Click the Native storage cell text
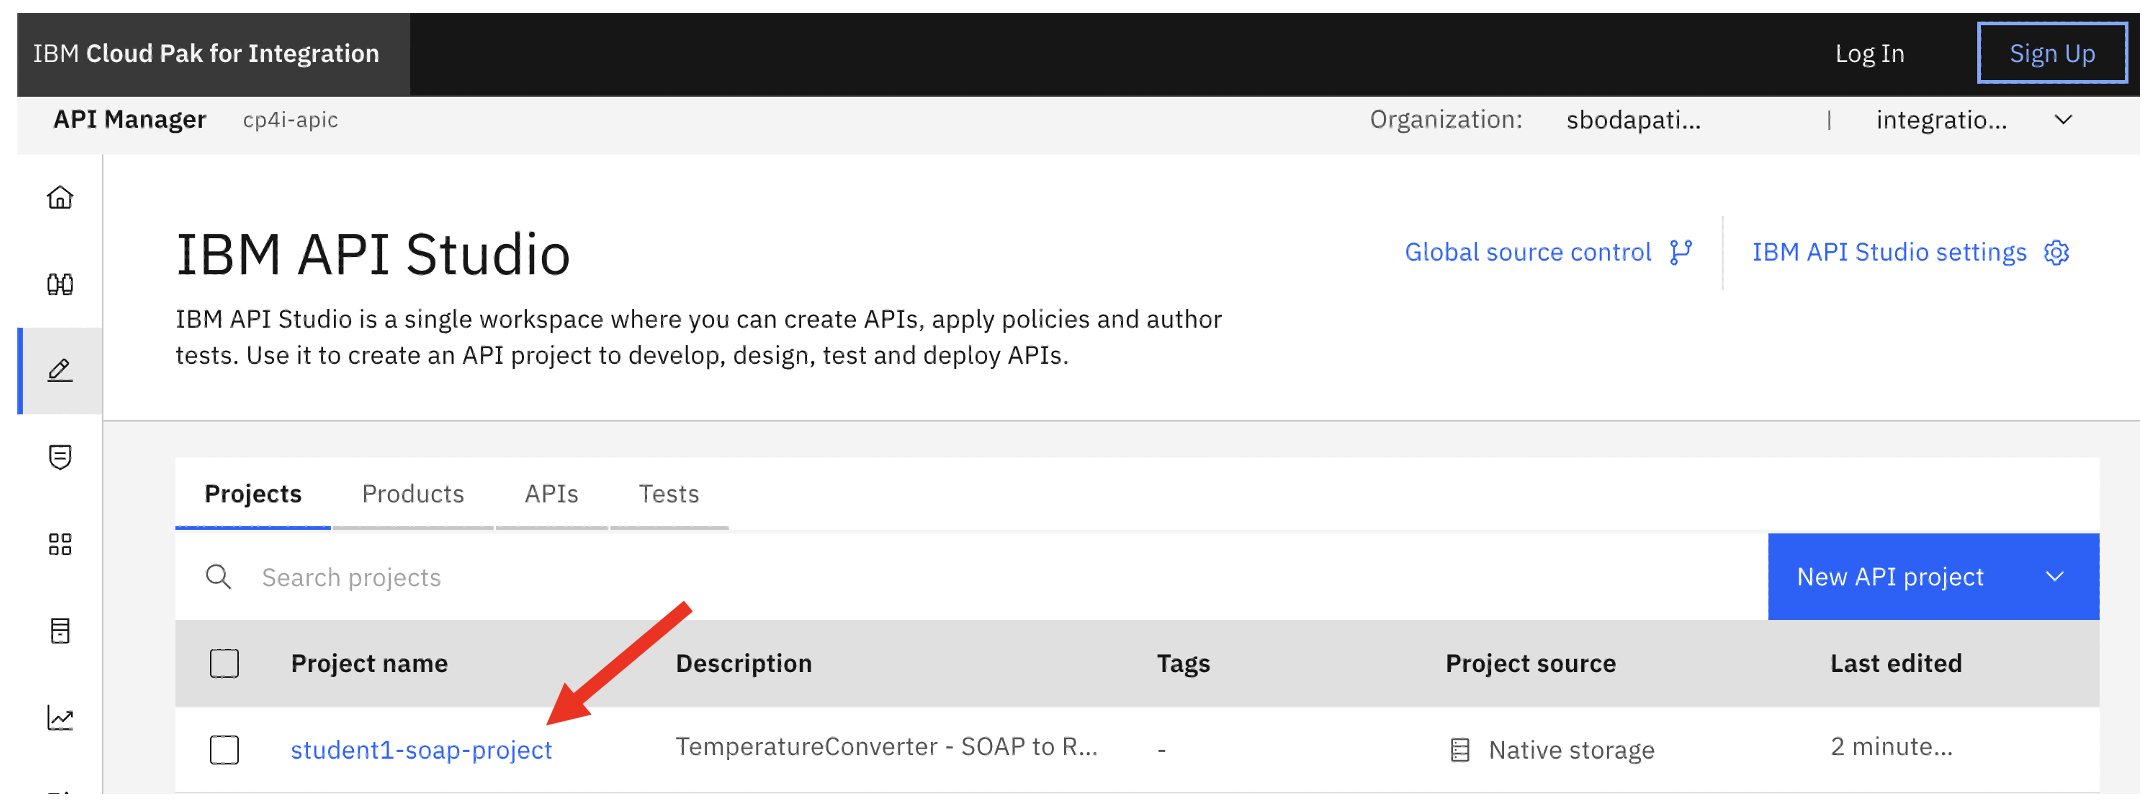 [1571, 750]
